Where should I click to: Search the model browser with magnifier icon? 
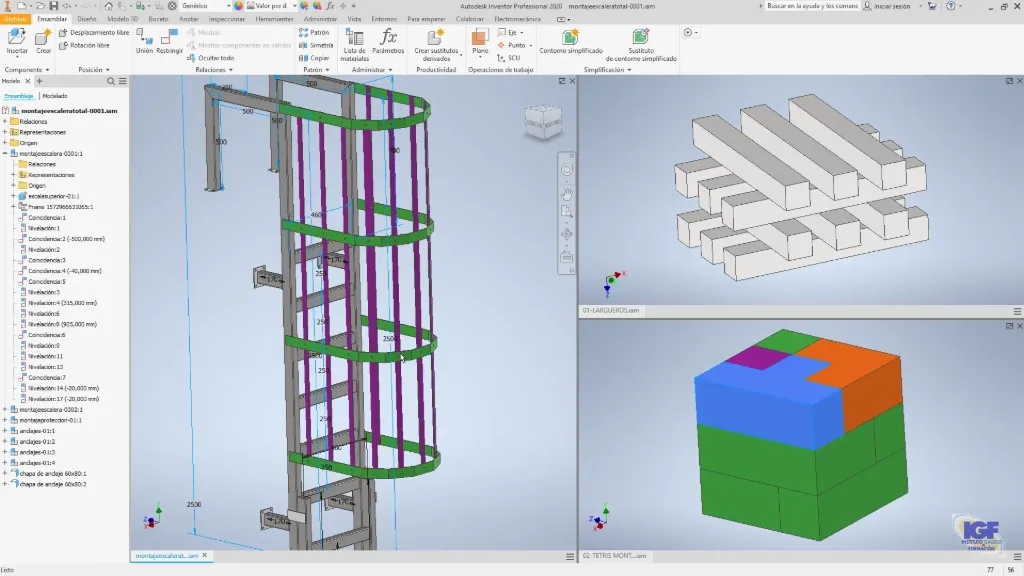[x=110, y=81]
